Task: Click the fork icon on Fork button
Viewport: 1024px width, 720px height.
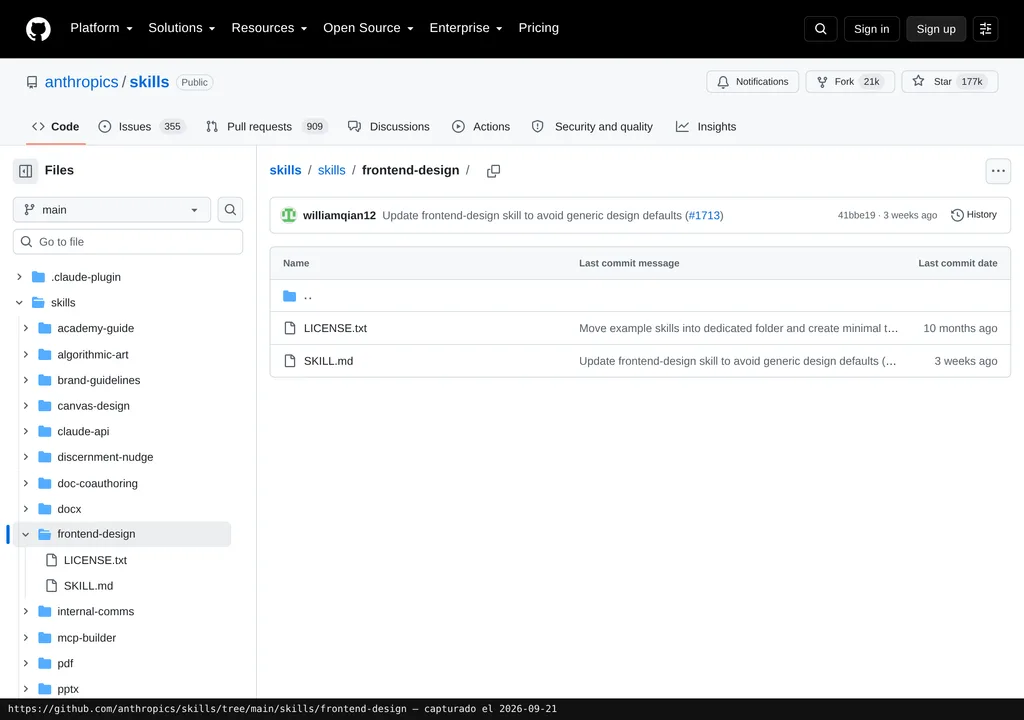Action: [x=822, y=82]
